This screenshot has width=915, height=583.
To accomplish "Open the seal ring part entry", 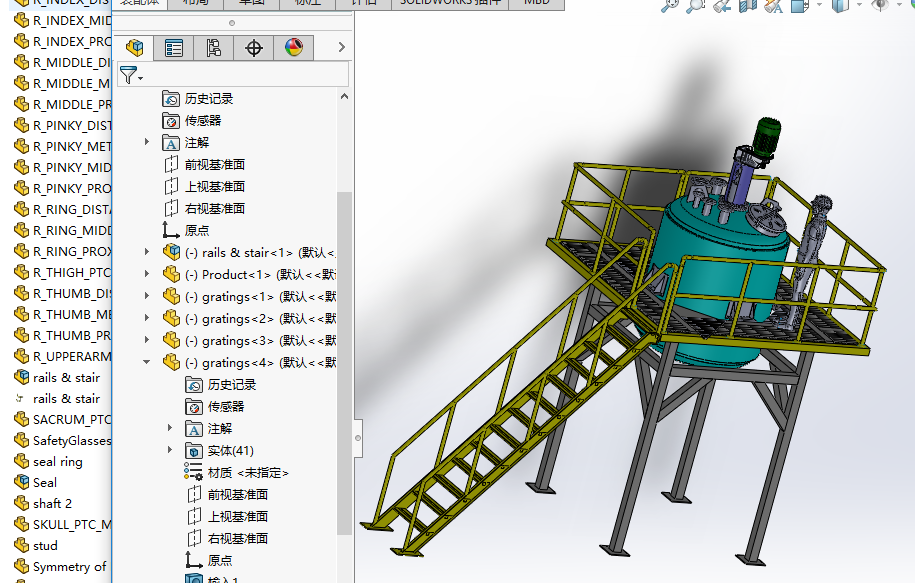I will [x=57, y=461].
